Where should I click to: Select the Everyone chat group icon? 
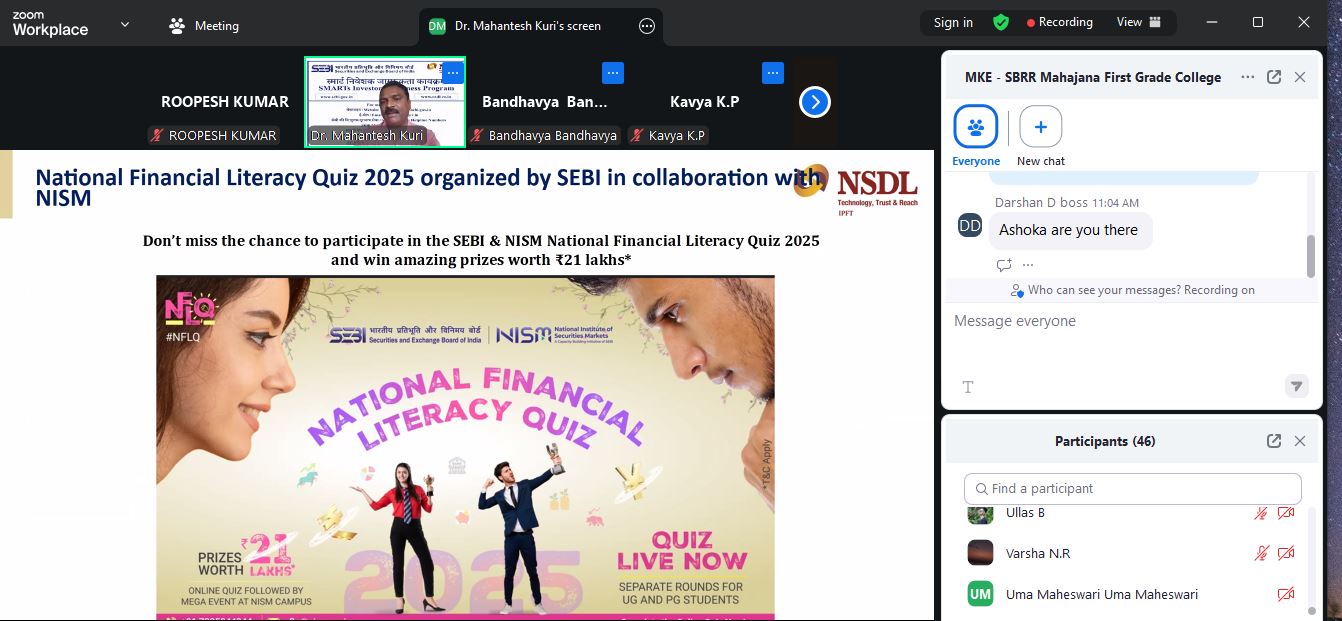pyautogui.click(x=975, y=127)
